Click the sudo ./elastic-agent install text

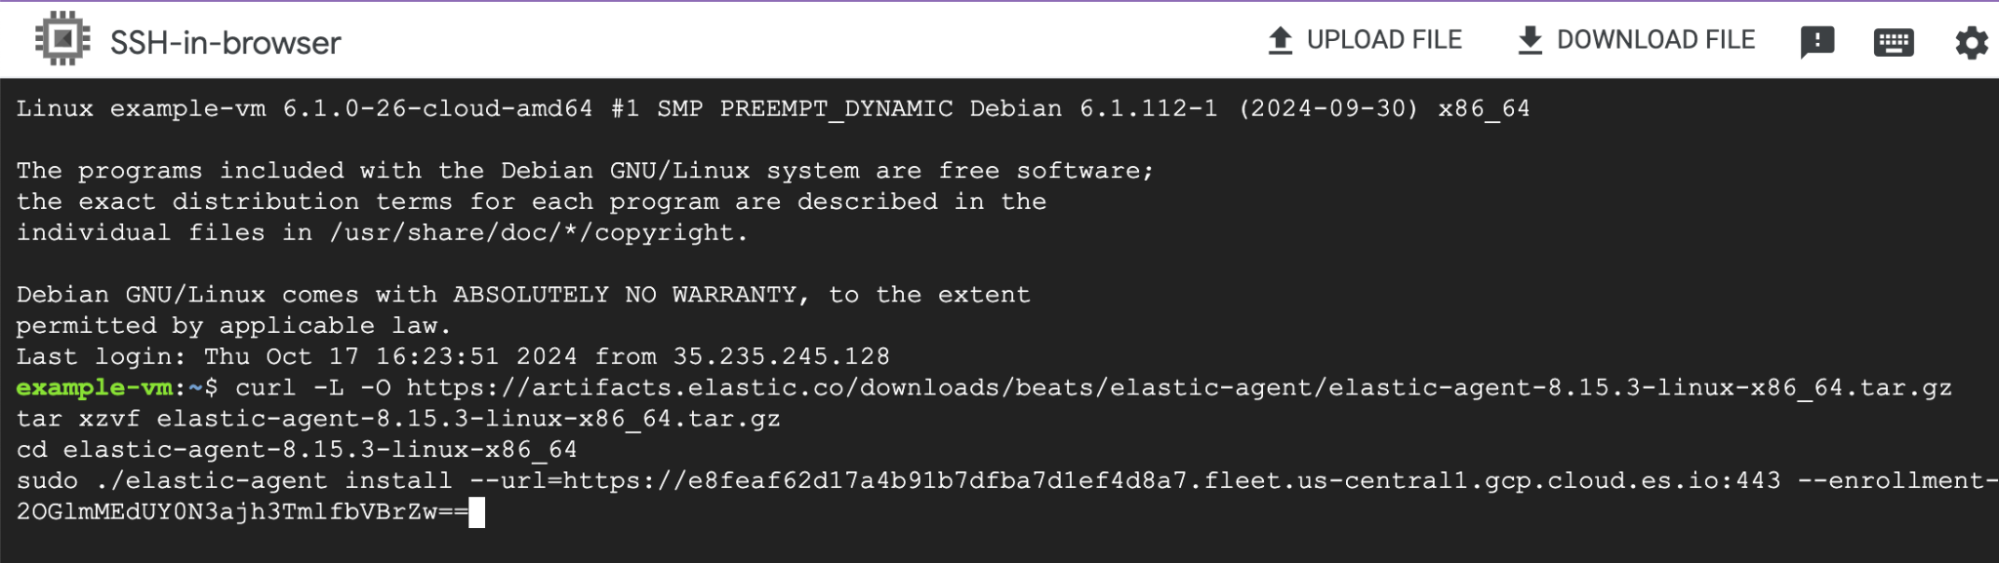234,481
